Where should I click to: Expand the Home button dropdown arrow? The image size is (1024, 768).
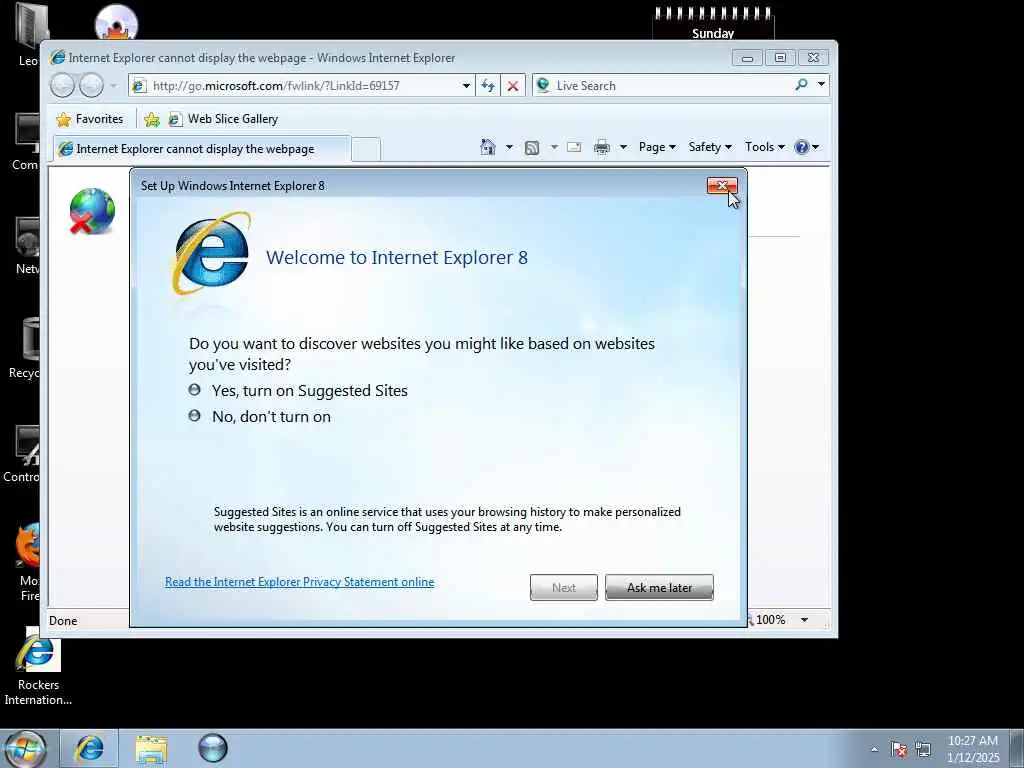[509, 147]
